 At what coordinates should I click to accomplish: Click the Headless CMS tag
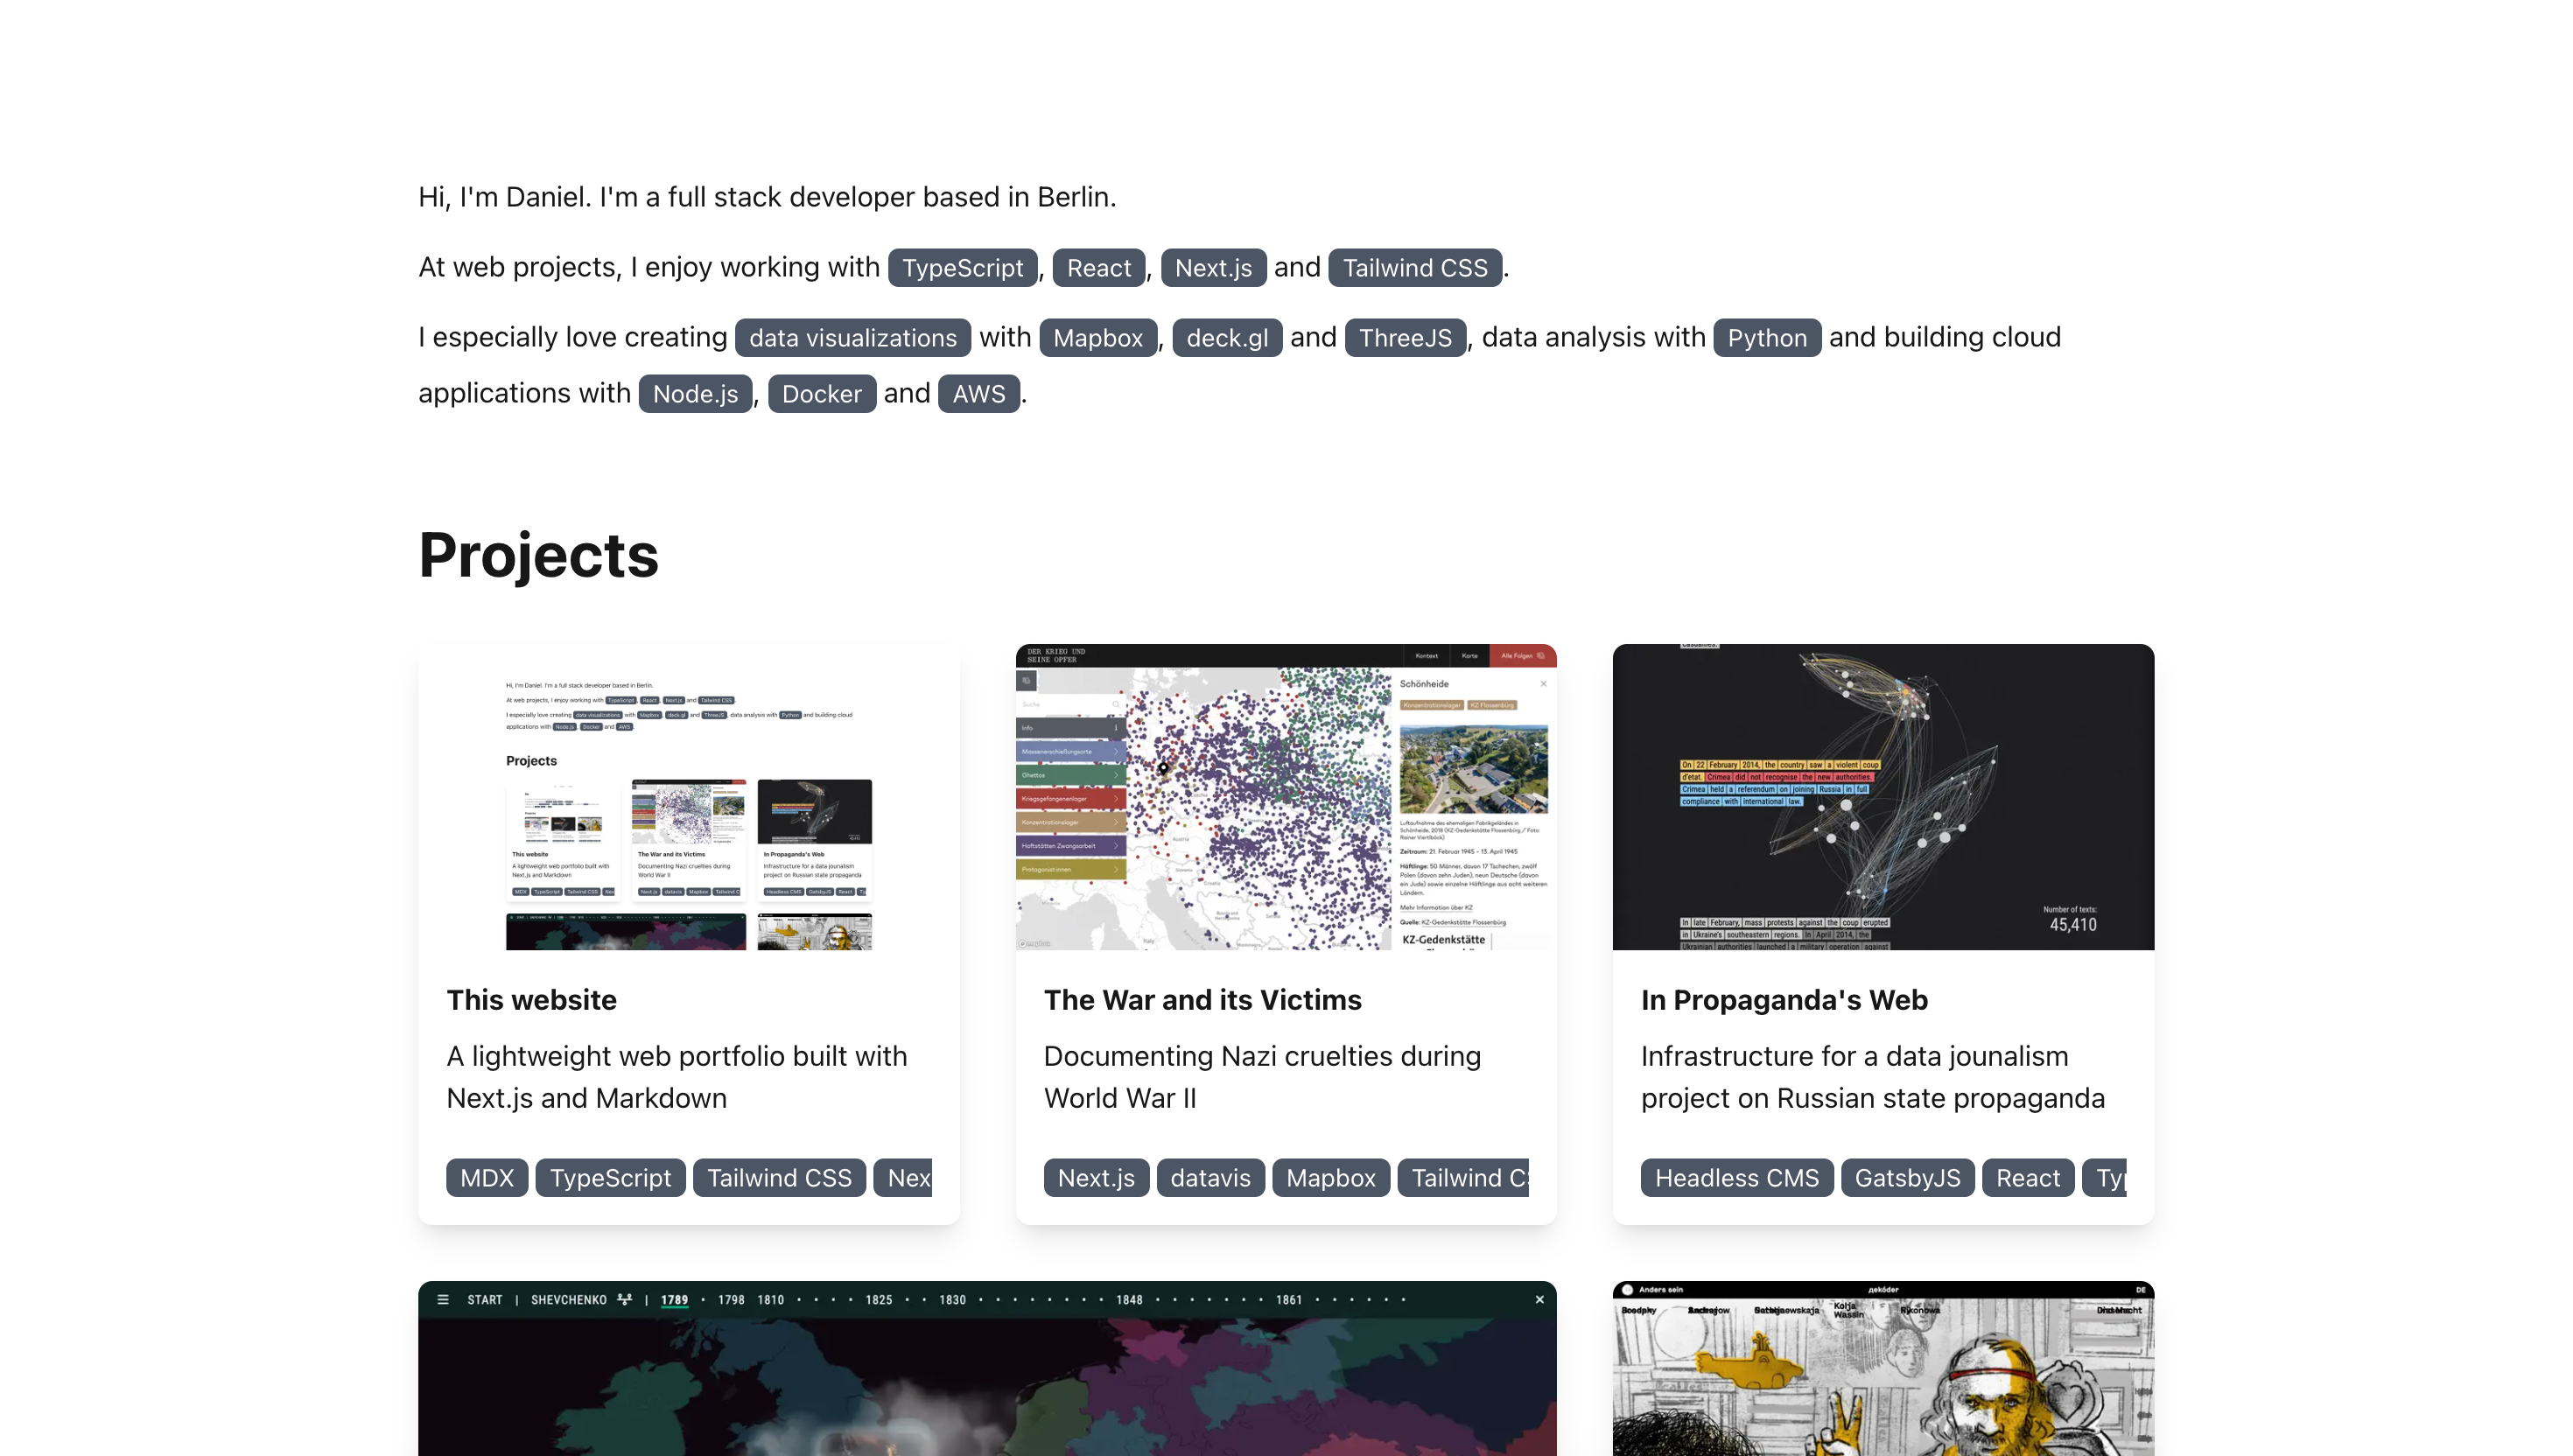[1736, 1178]
